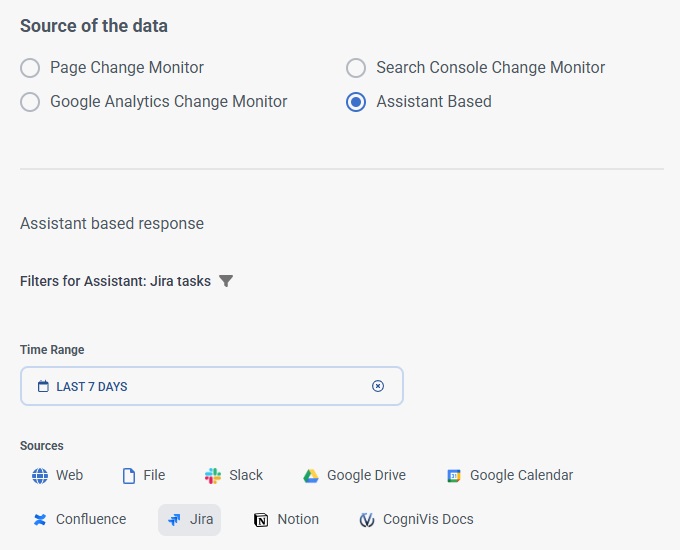Viewport: 680px width, 550px height.
Task: Click the Google Drive source label
Action: click(x=366, y=476)
